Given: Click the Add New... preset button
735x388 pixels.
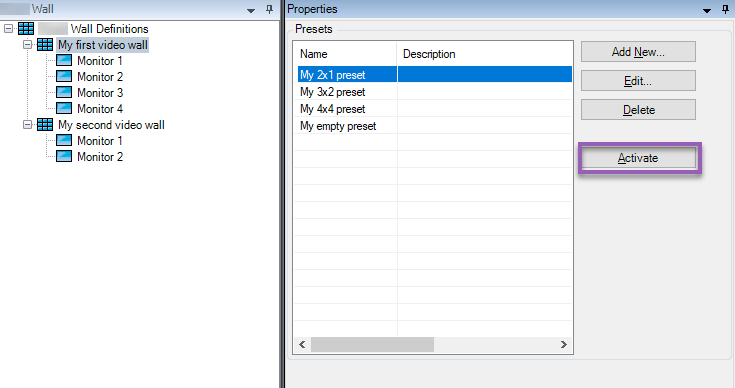Looking at the screenshot, I should pyautogui.click(x=638, y=52).
